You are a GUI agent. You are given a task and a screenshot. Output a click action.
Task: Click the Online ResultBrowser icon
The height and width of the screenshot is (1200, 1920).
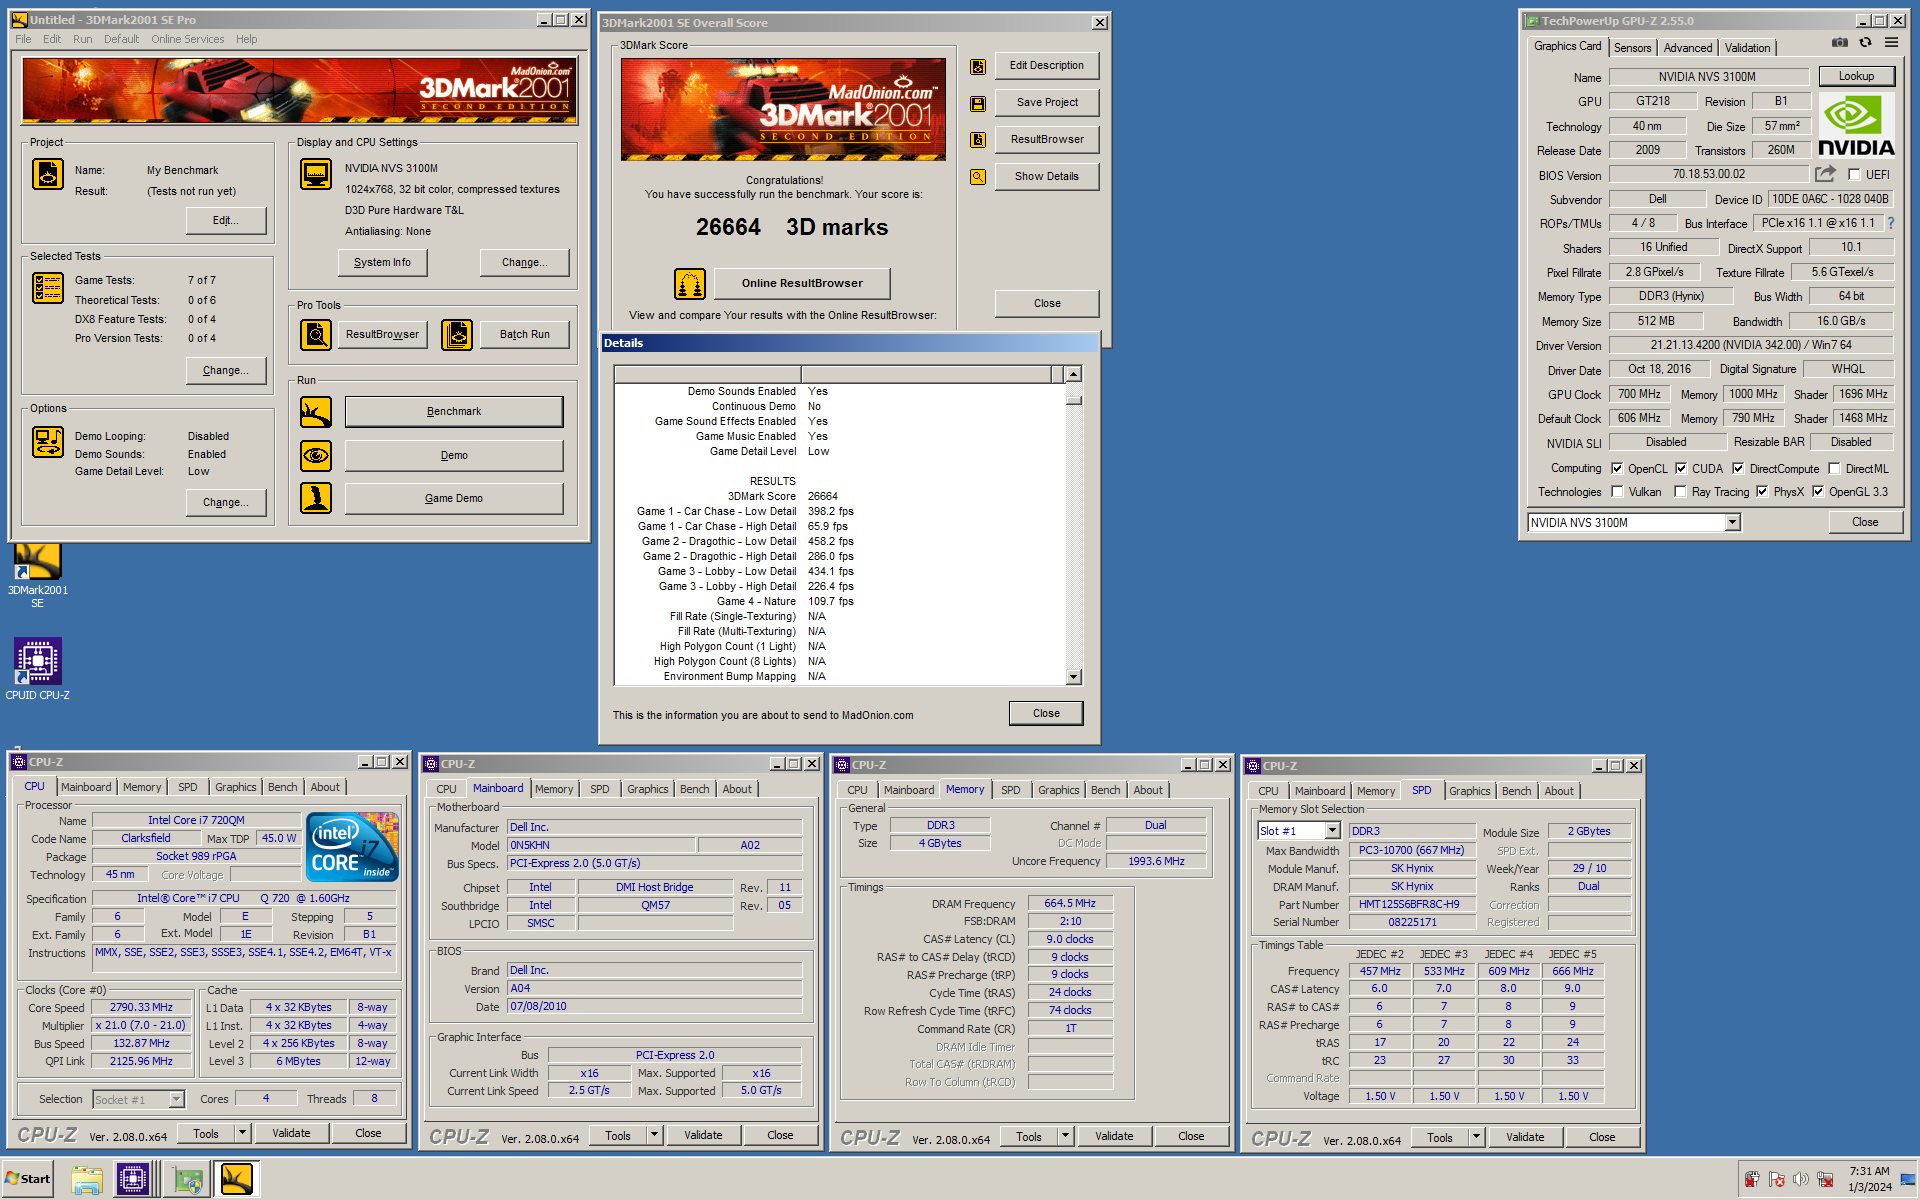pyautogui.click(x=690, y=283)
